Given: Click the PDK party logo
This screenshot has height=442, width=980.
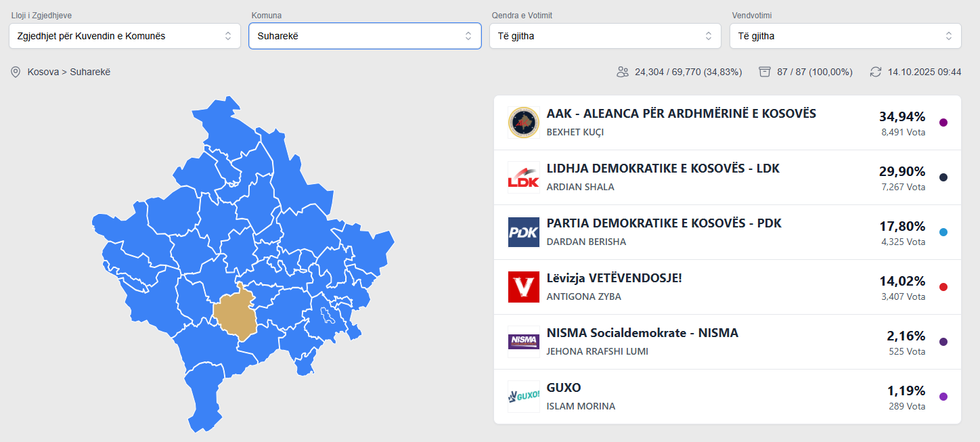Looking at the screenshot, I should pyautogui.click(x=523, y=232).
